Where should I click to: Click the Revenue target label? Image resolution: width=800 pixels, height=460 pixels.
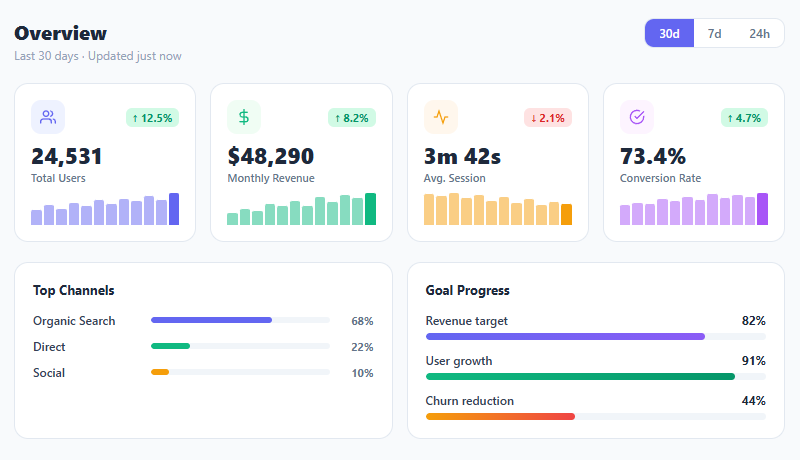[466, 321]
